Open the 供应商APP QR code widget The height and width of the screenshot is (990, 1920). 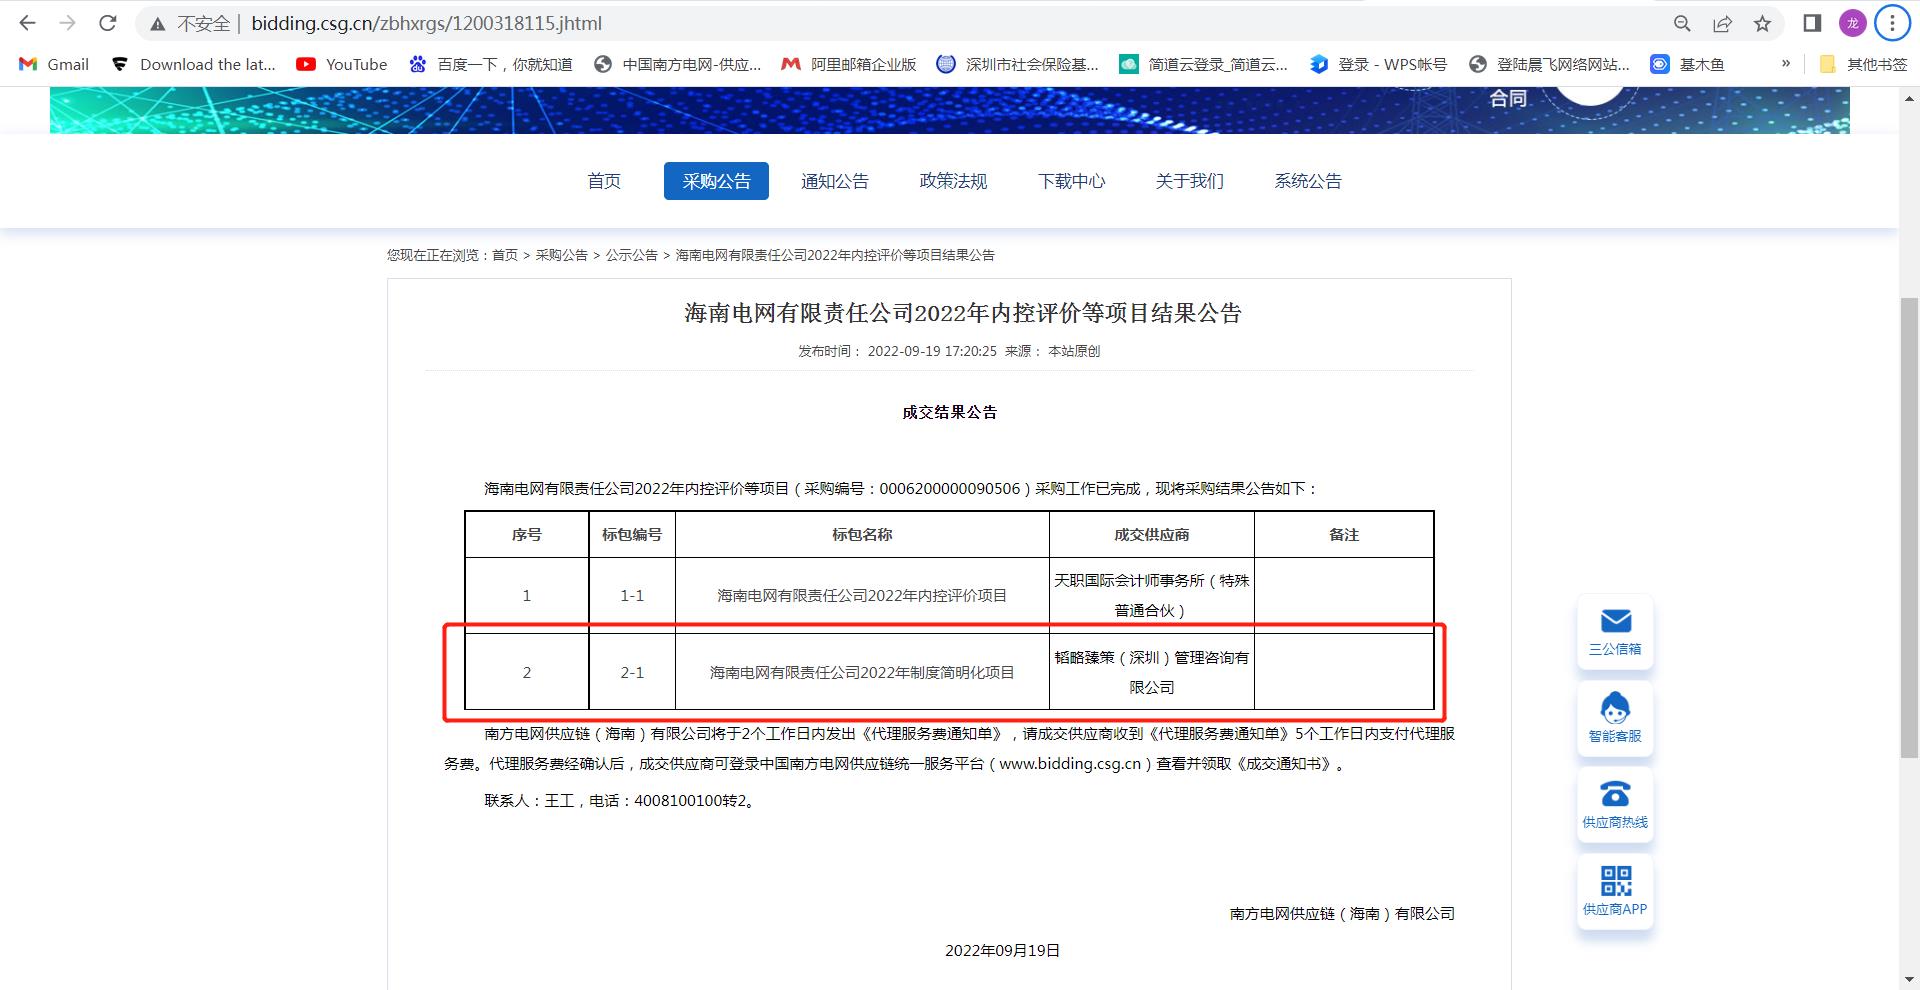point(1615,892)
